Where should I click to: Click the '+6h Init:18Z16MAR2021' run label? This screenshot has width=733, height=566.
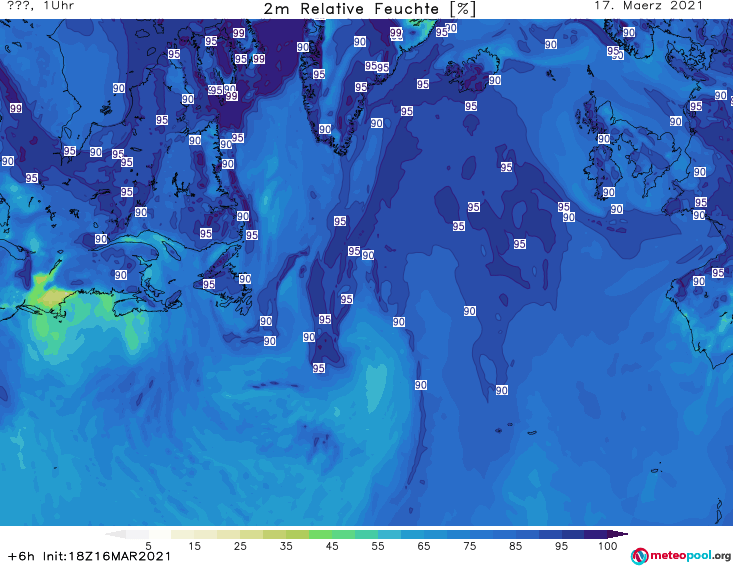[x=89, y=556]
